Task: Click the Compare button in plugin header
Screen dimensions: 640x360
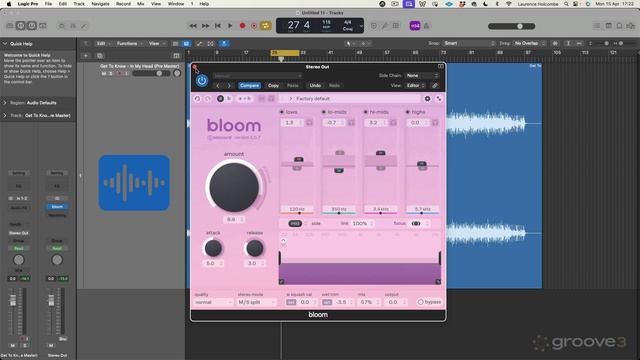Action: pos(249,86)
